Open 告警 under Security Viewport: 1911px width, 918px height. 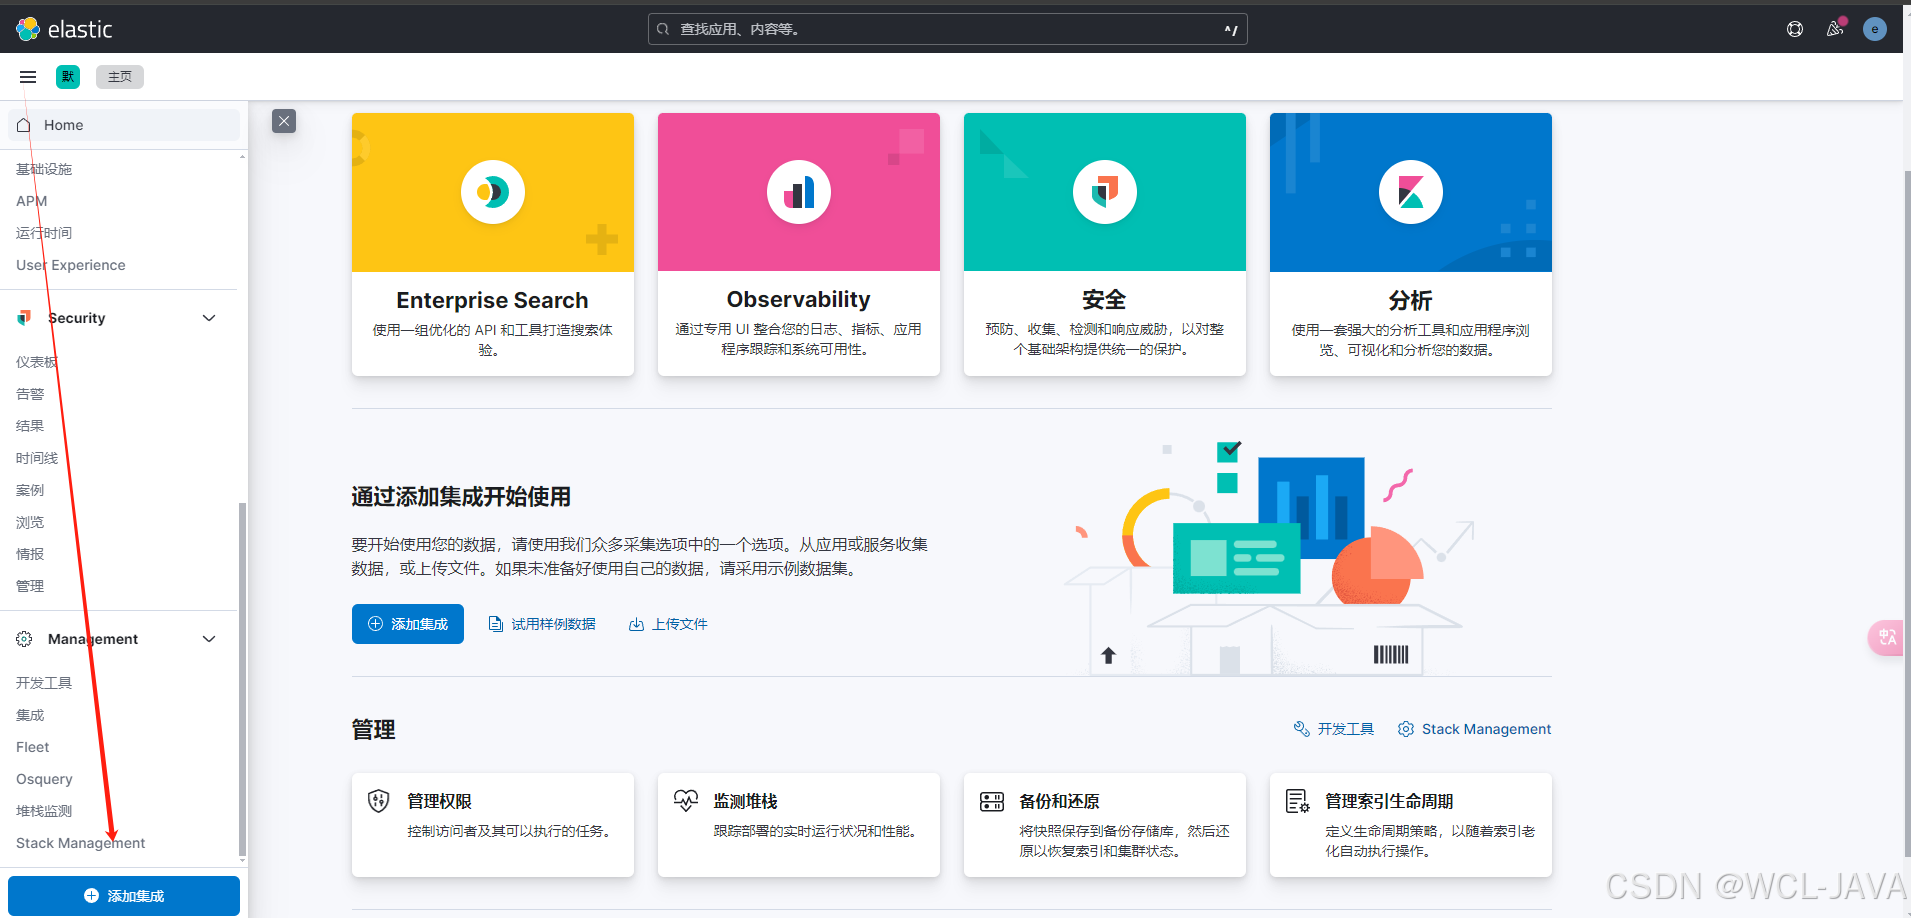point(30,394)
